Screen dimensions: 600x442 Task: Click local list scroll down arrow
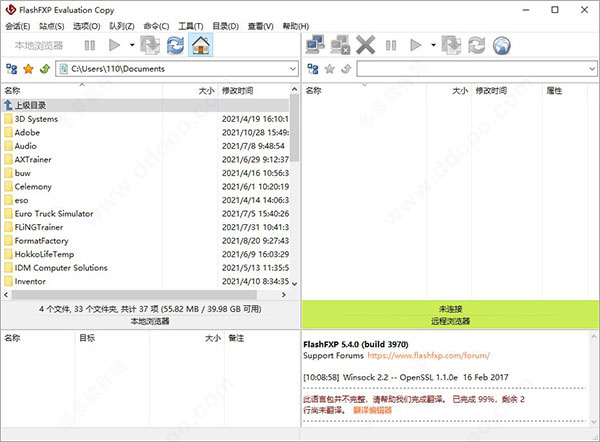pos(294,284)
